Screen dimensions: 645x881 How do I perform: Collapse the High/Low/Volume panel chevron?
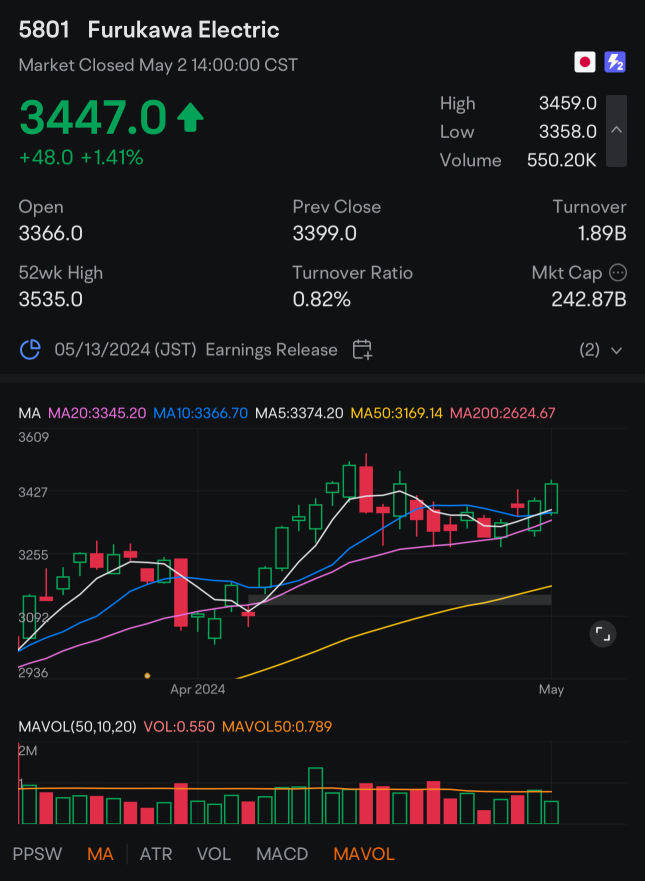[x=616, y=131]
